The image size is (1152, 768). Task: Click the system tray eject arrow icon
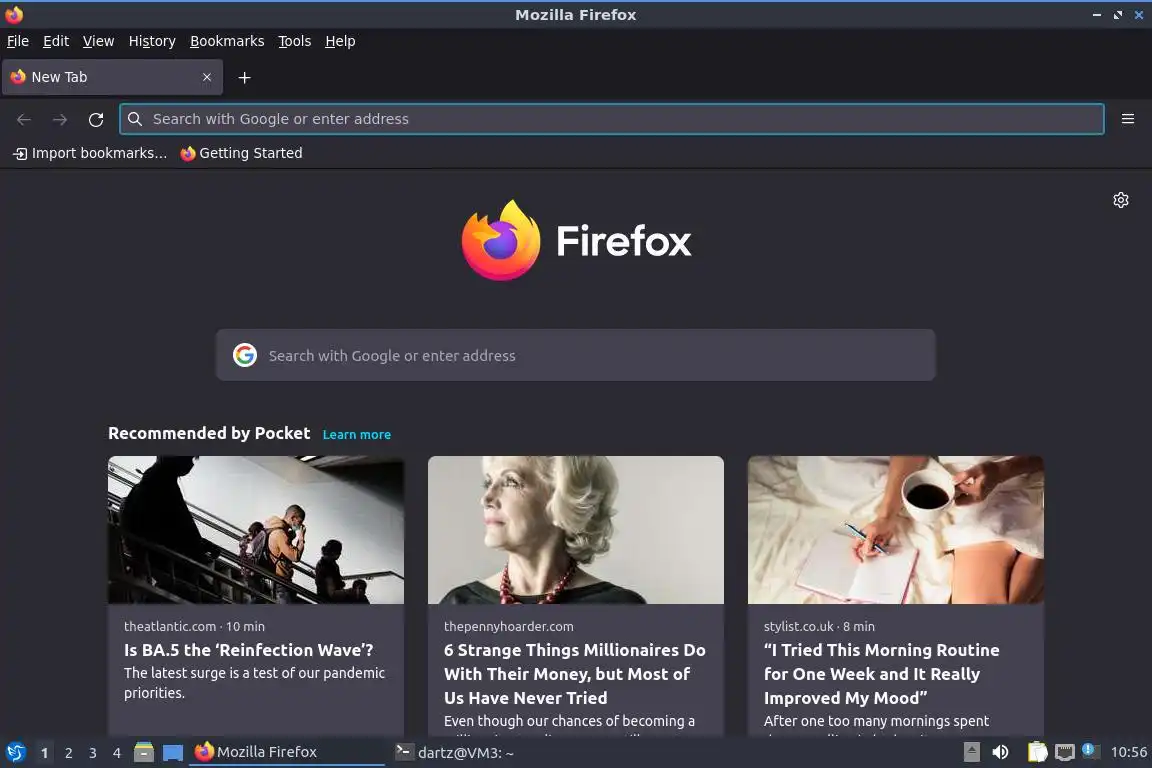click(x=971, y=752)
